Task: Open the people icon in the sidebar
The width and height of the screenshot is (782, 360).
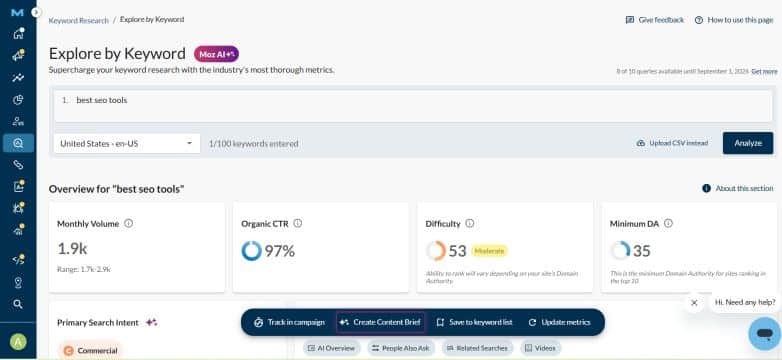Action: (x=18, y=121)
